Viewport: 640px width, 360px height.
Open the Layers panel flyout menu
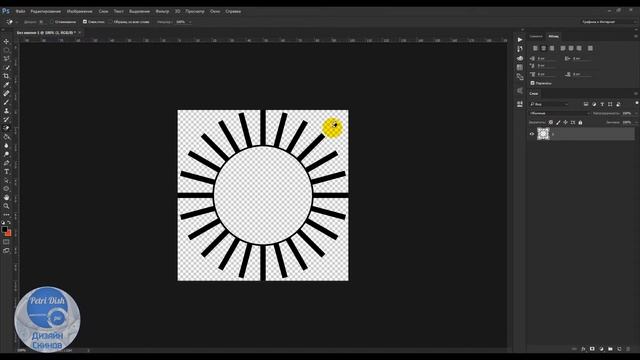[636, 93]
